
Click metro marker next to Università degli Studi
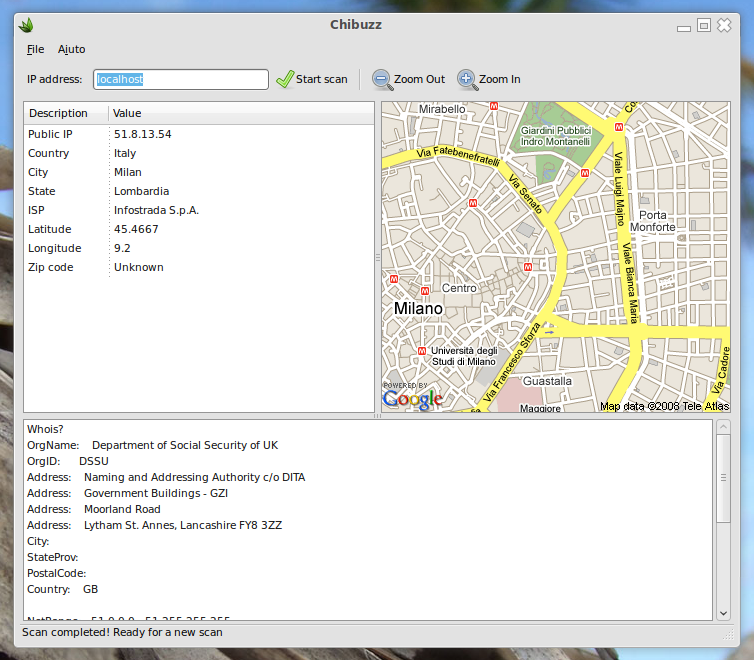pos(422,351)
